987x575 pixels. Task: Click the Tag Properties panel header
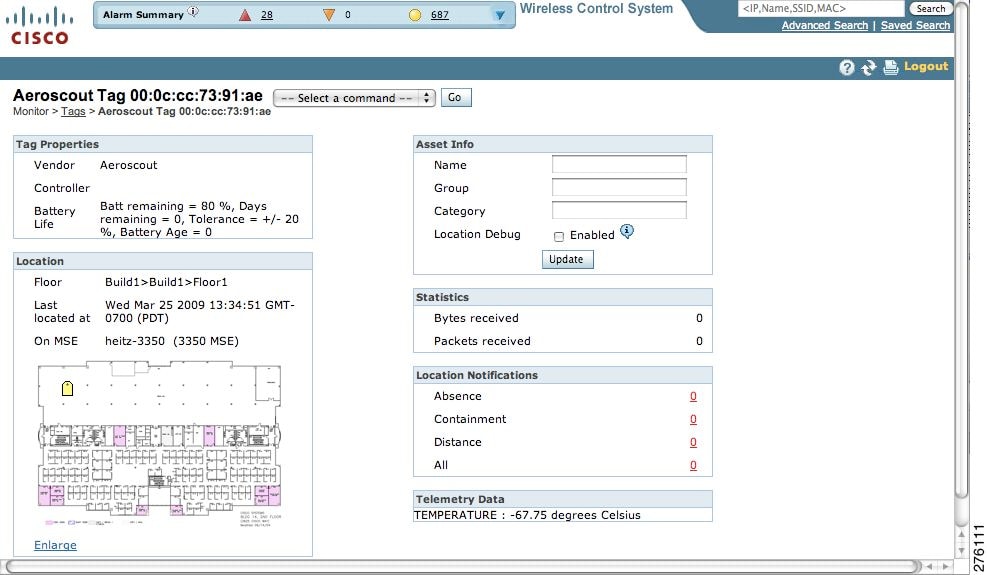[x=163, y=144]
